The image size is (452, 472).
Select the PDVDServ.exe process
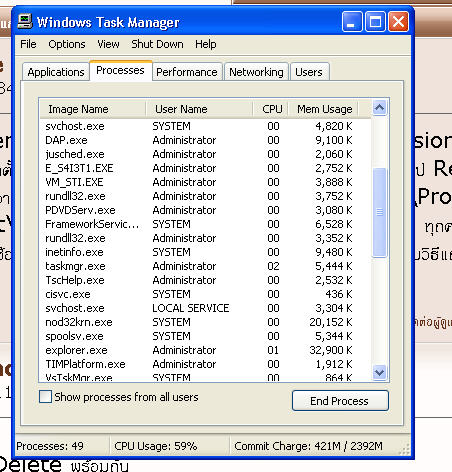pyautogui.click(x=205, y=210)
